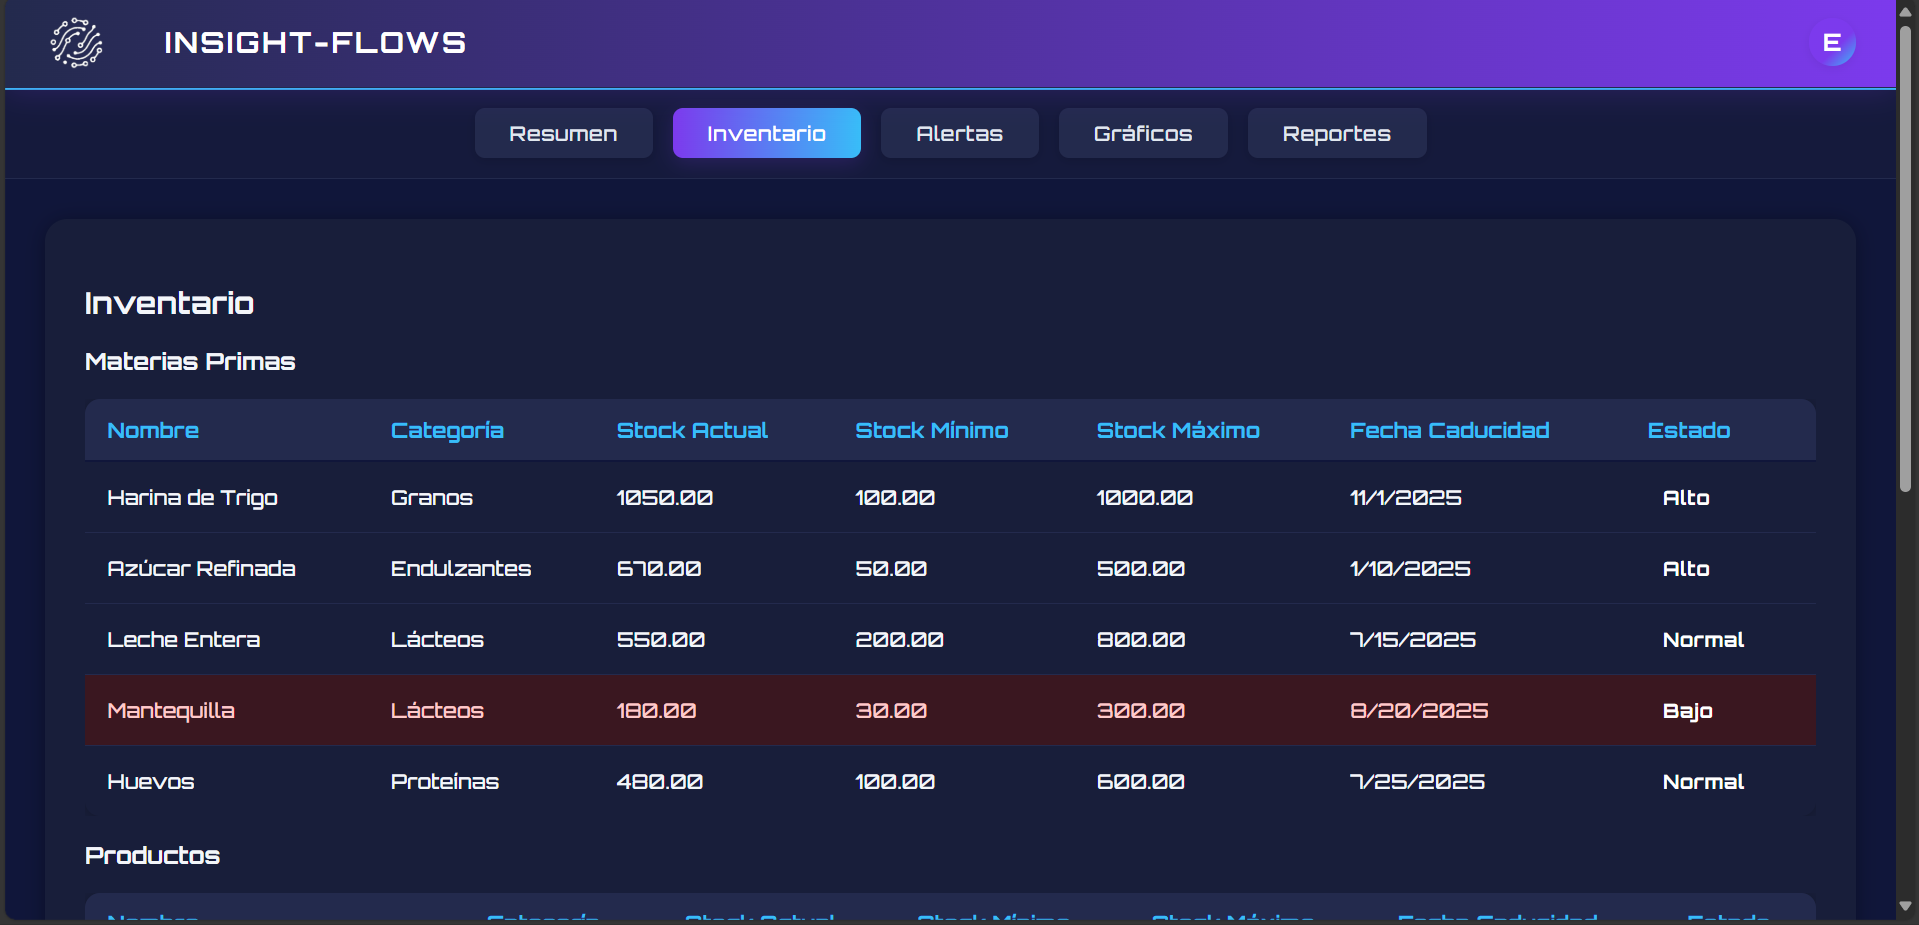Open the Alertas tab
The height and width of the screenshot is (925, 1919).
pyautogui.click(x=959, y=133)
